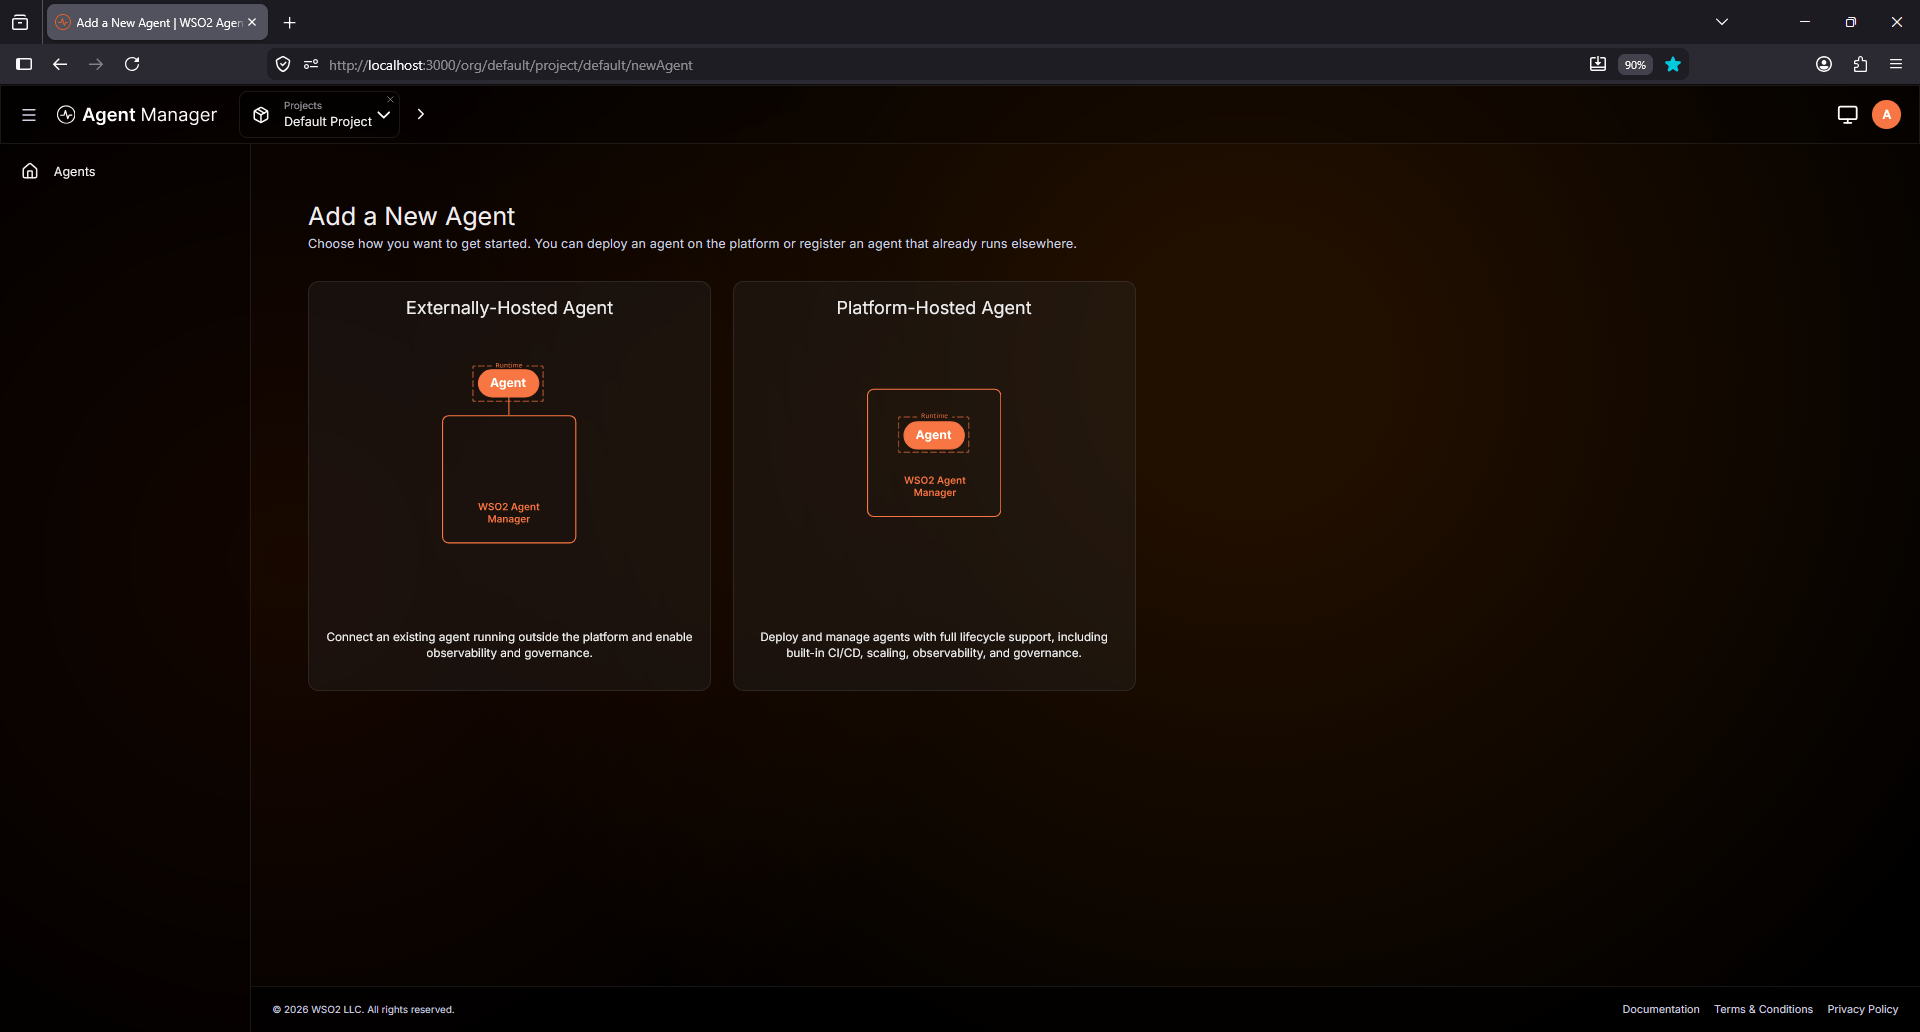Click the bookmark star icon
1920x1032 pixels.
coord(1673,65)
